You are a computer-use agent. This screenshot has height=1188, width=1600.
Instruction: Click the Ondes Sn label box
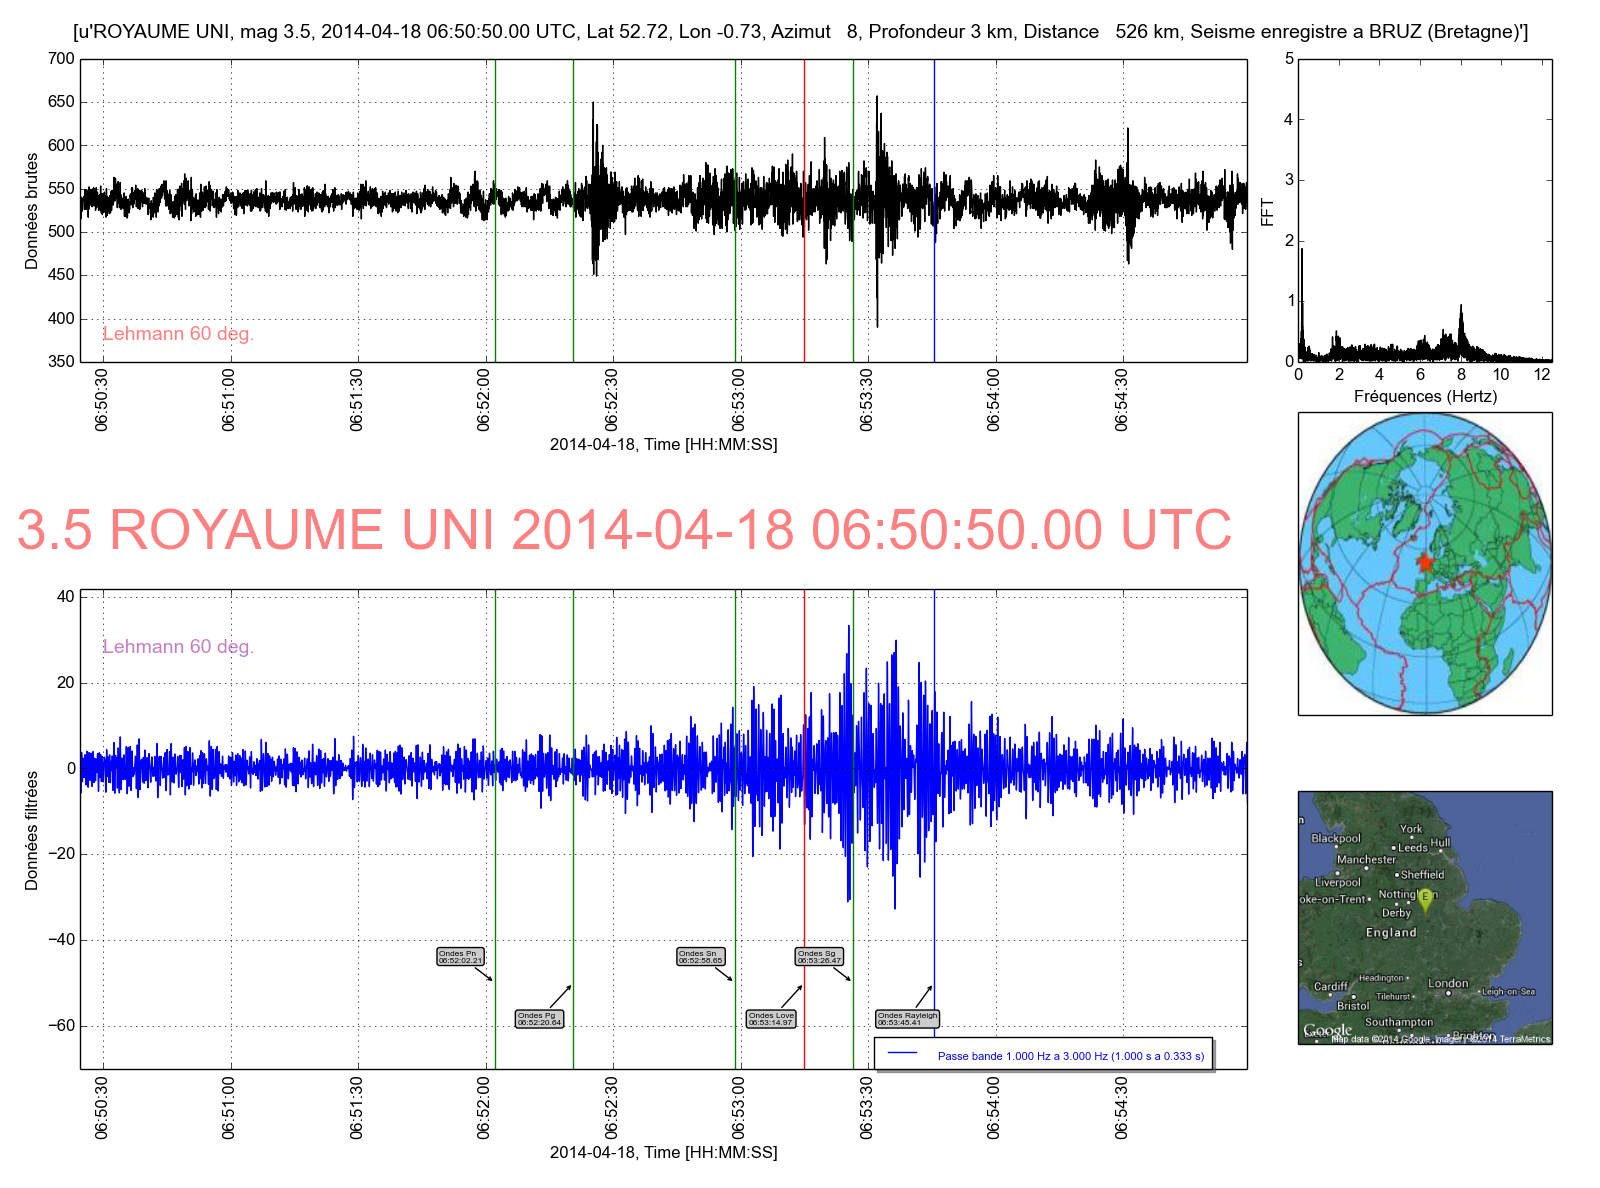coord(700,956)
